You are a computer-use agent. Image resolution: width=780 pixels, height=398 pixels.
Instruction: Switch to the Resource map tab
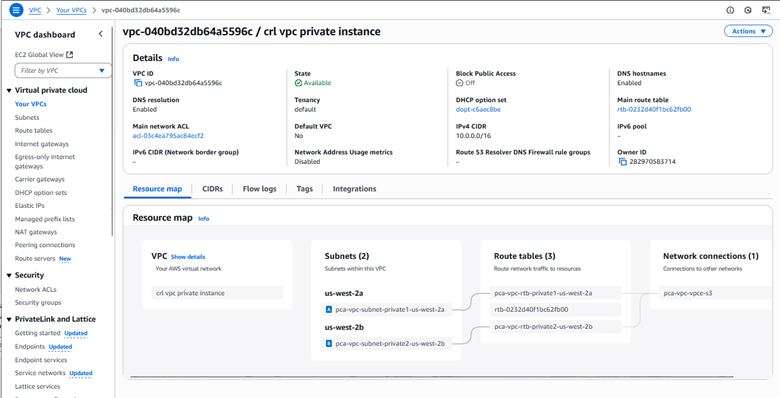click(157, 189)
